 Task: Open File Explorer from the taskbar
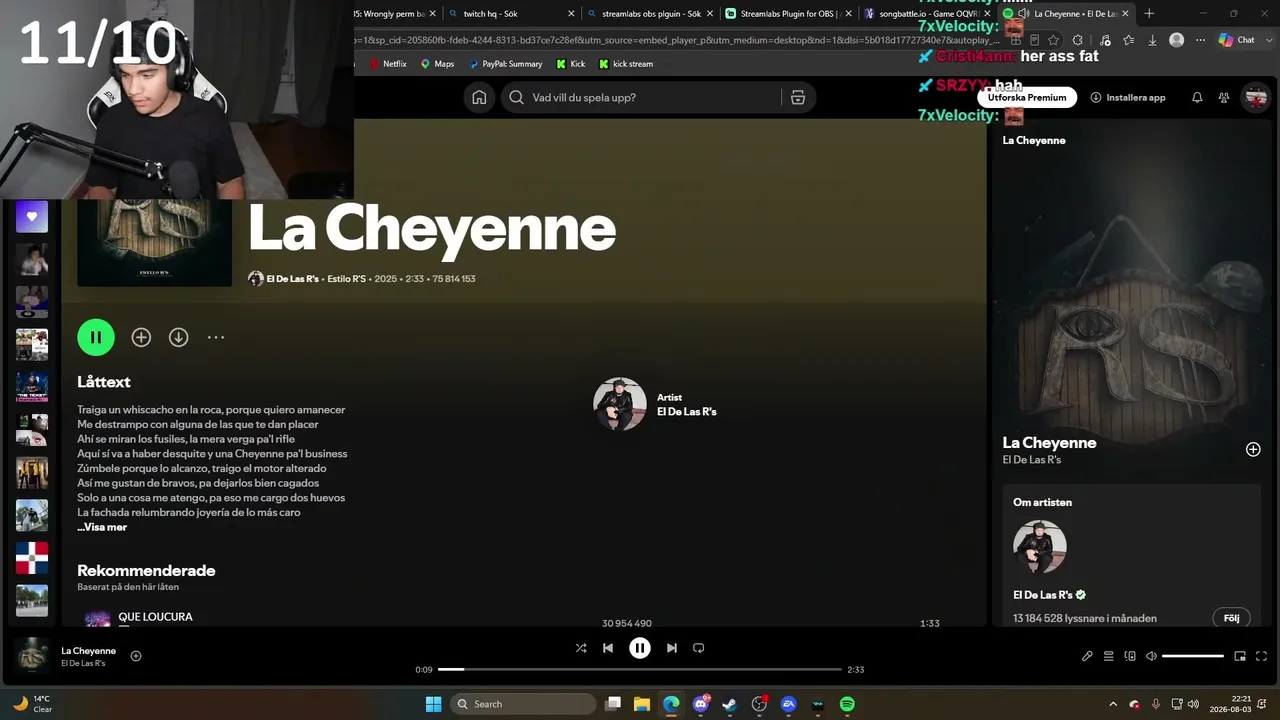(642, 704)
